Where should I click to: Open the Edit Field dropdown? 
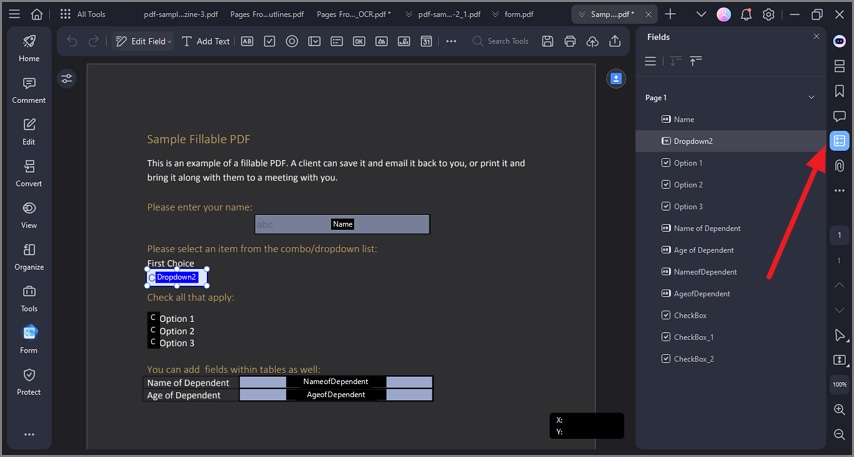coord(143,41)
